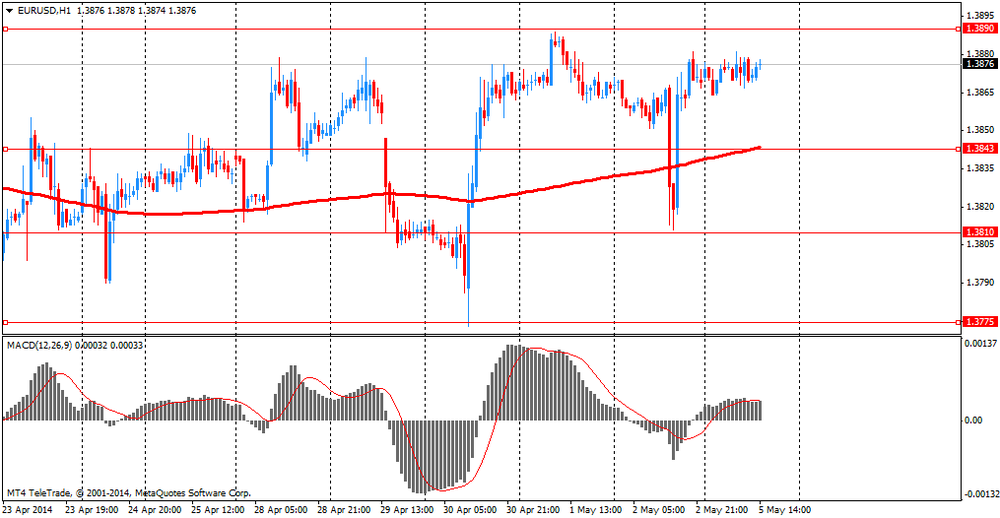The image size is (1000, 518).
Task: Click the 1.3890 red price level label
Action: pyautogui.click(x=979, y=29)
